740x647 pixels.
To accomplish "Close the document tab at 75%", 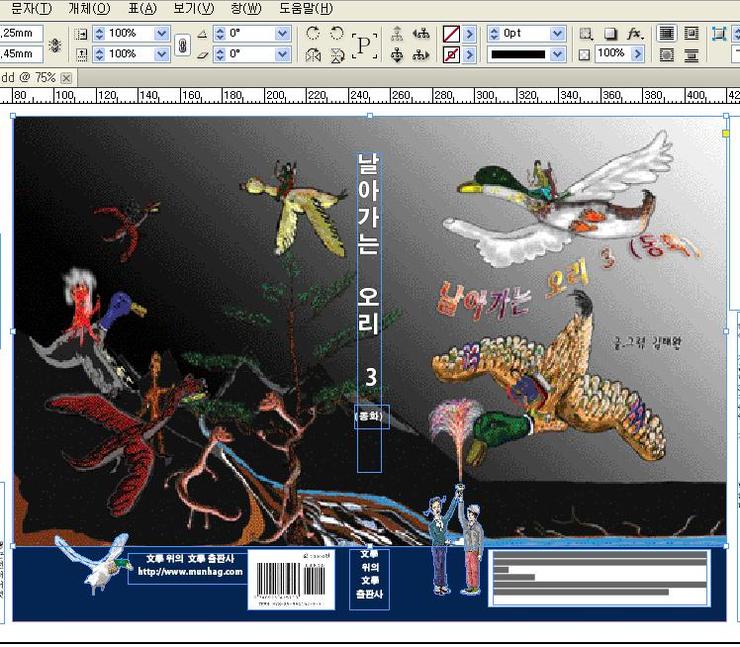I will (66, 77).
